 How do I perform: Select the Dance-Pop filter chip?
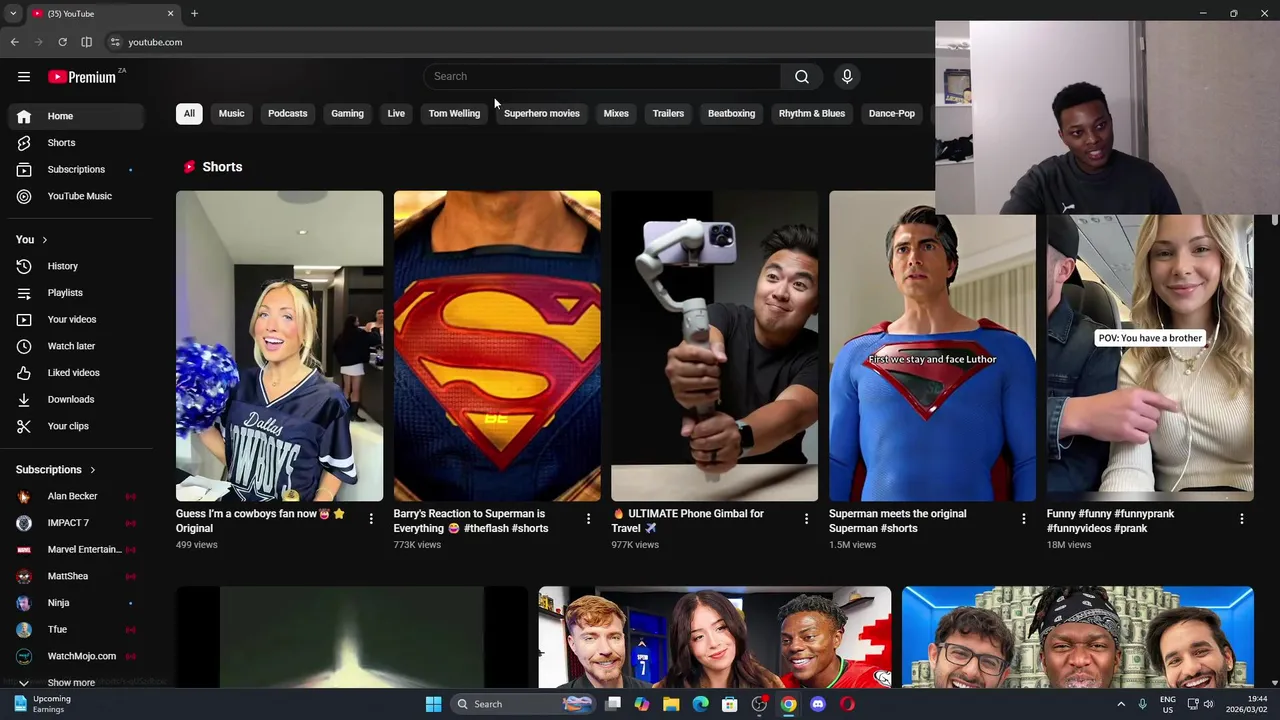[x=891, y=114]
